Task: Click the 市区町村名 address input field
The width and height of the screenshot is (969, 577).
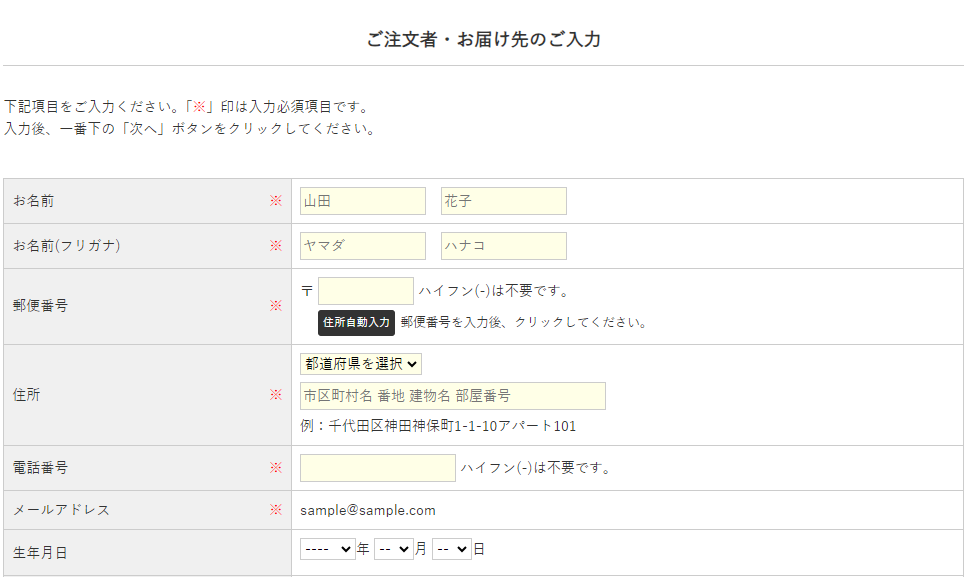Action: [x=452, y=396]
